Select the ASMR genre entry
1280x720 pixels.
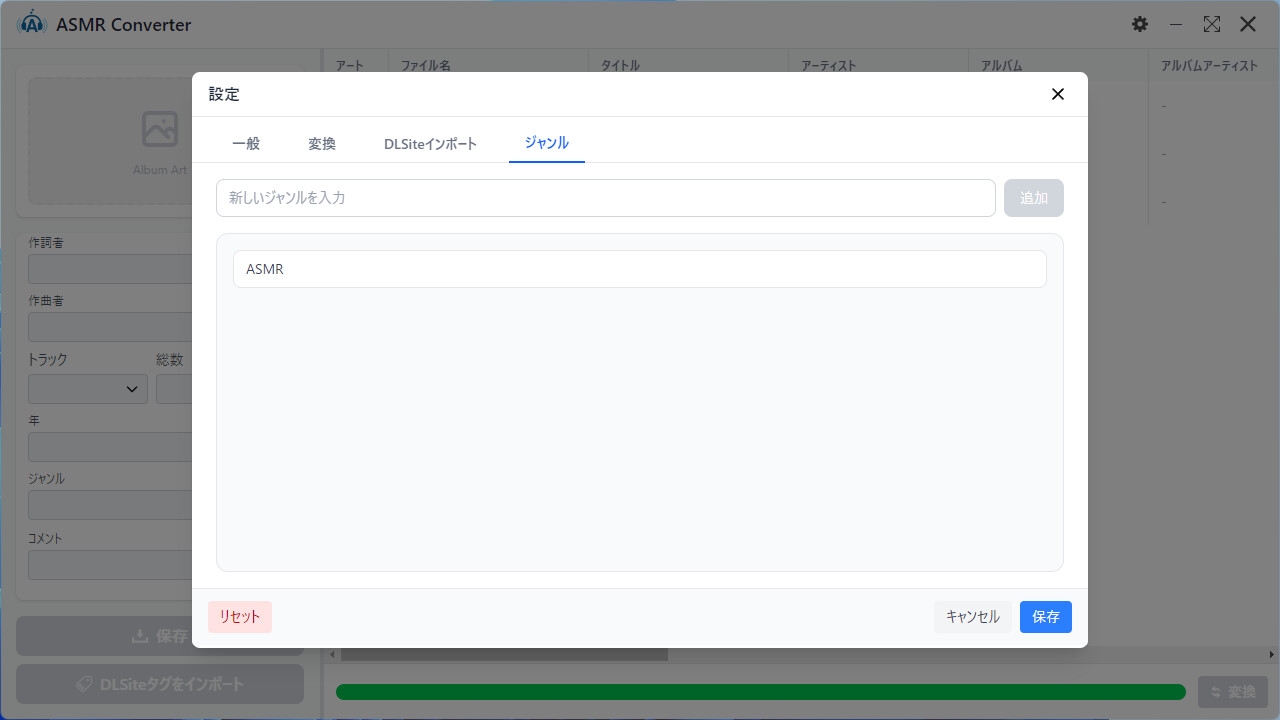[x=640, y=269]
